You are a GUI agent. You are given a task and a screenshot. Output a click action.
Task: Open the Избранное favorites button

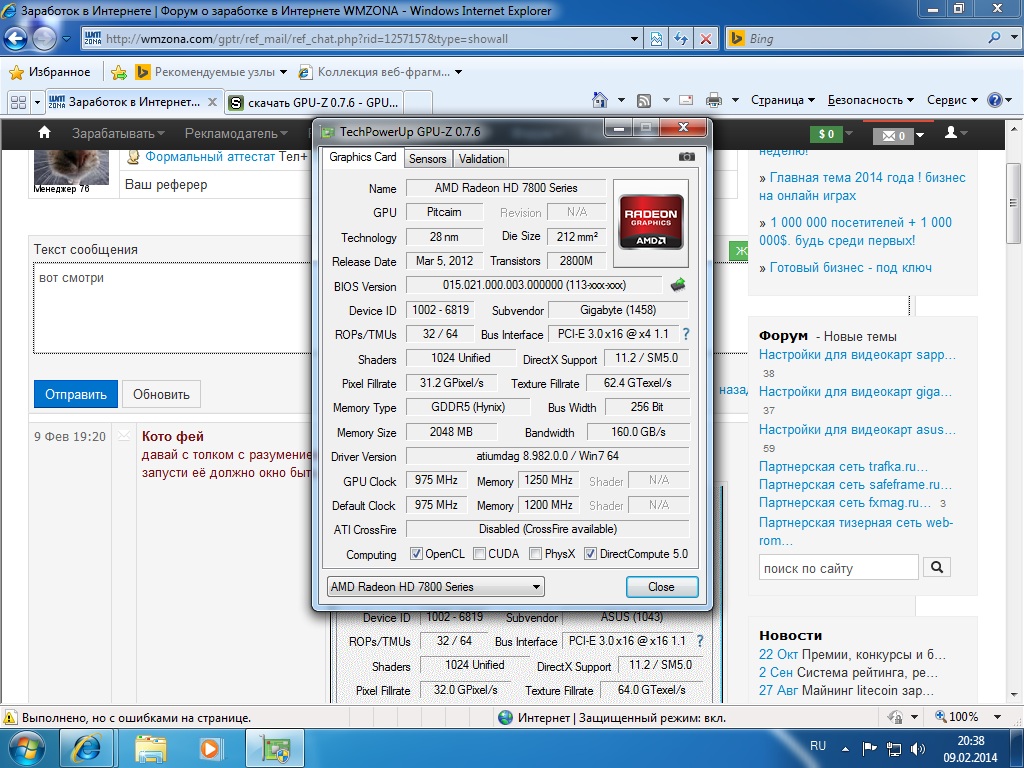[x=50, y=72]
